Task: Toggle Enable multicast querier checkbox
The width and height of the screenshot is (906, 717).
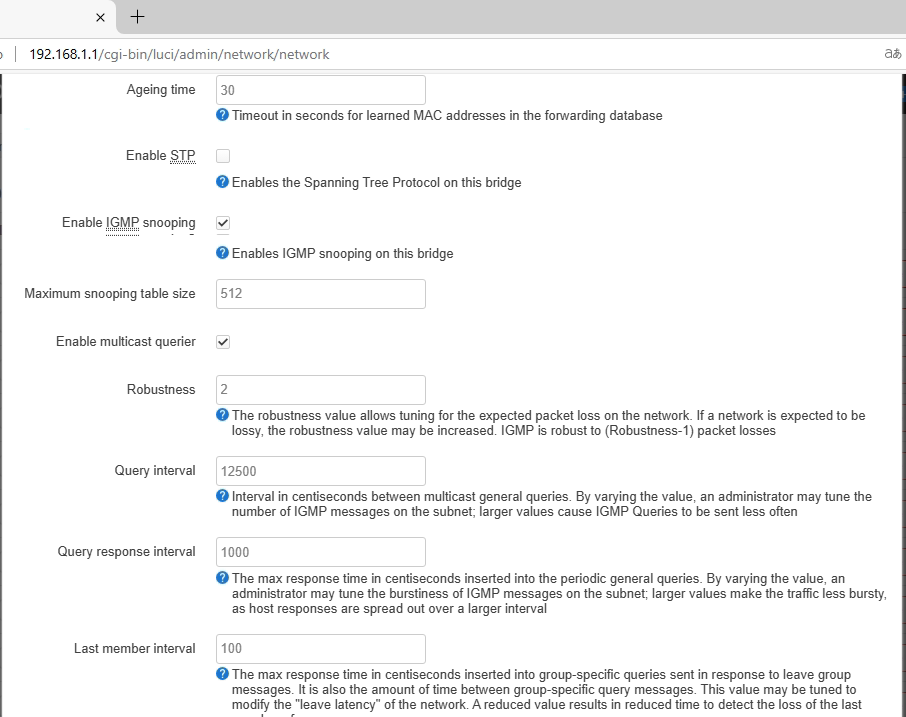Action: [x=223, y=341]
